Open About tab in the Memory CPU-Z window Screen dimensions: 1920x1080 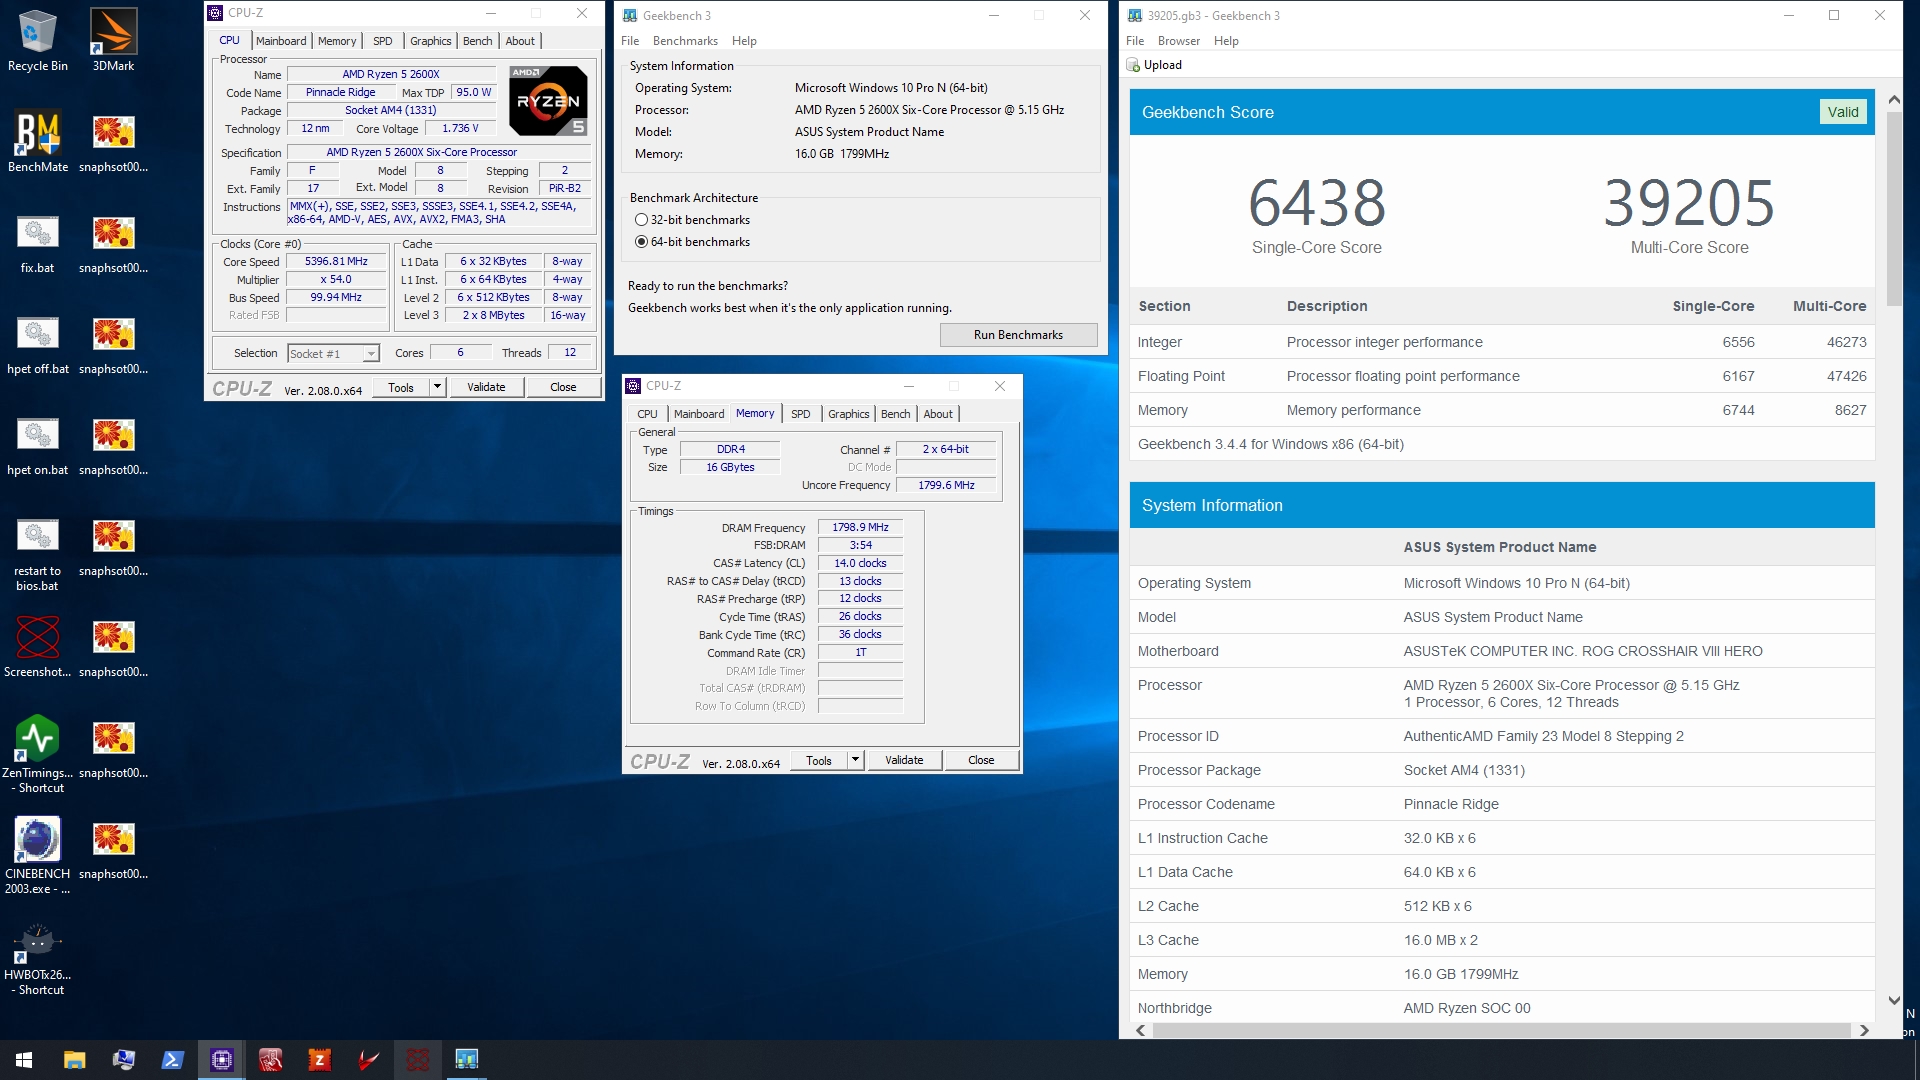pos(938,414)
